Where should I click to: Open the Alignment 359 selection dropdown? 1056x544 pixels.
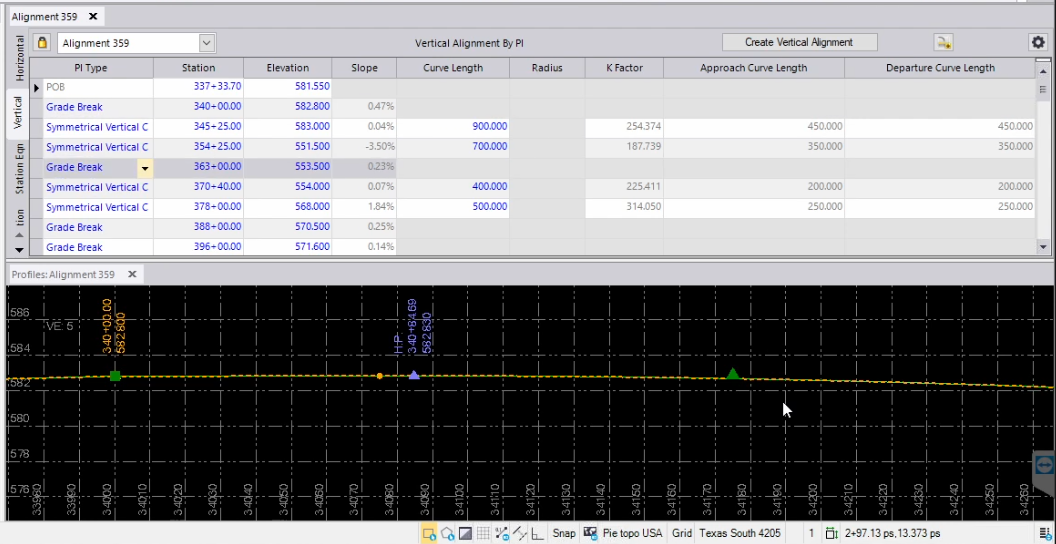click(x=207, y=43)
